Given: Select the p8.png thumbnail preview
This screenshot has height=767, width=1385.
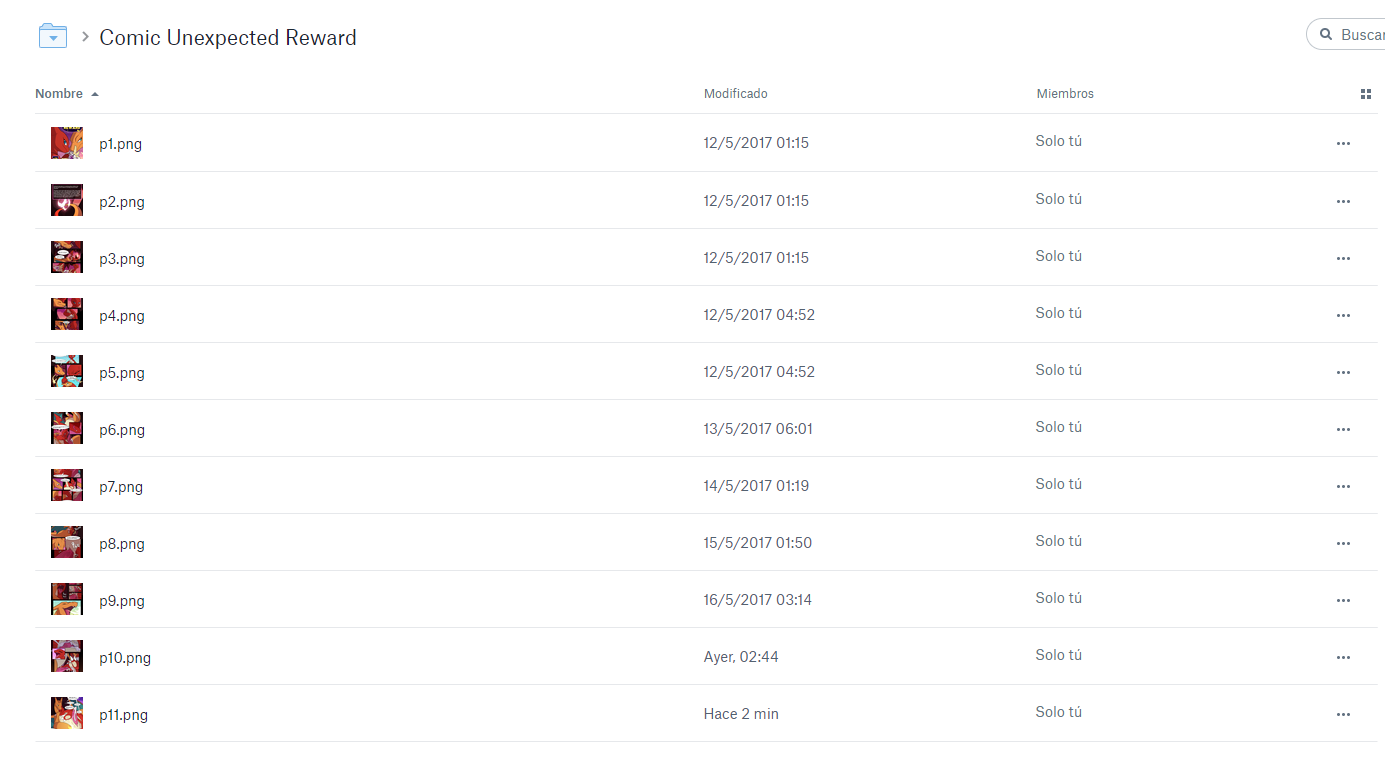Looking at the screenshot, I should 67,542.
